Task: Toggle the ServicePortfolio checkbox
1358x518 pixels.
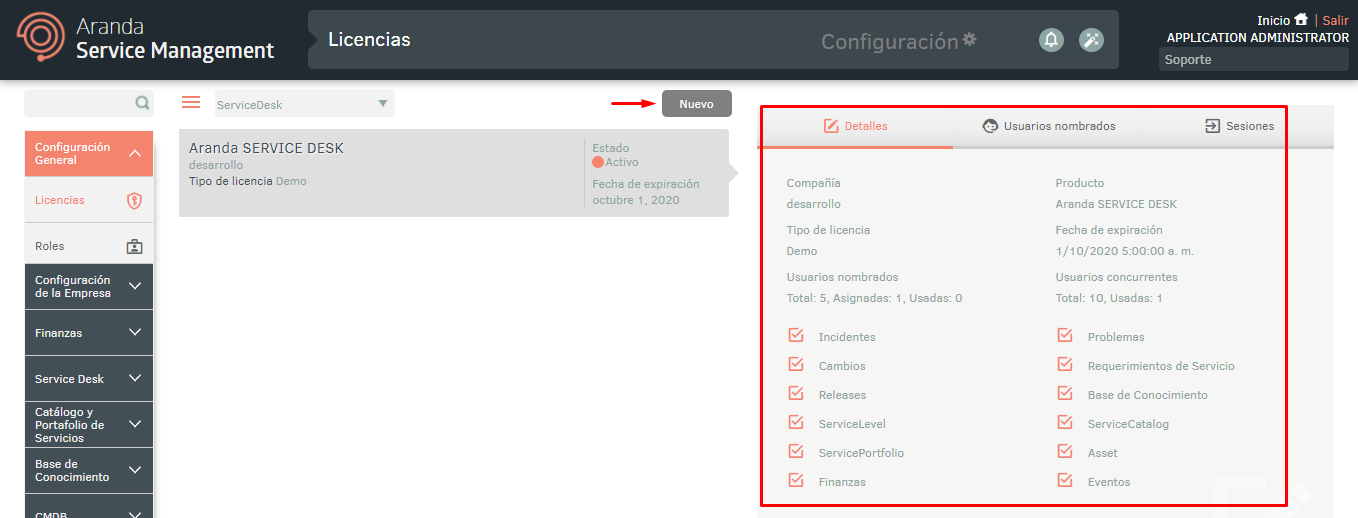Action: 796,452
